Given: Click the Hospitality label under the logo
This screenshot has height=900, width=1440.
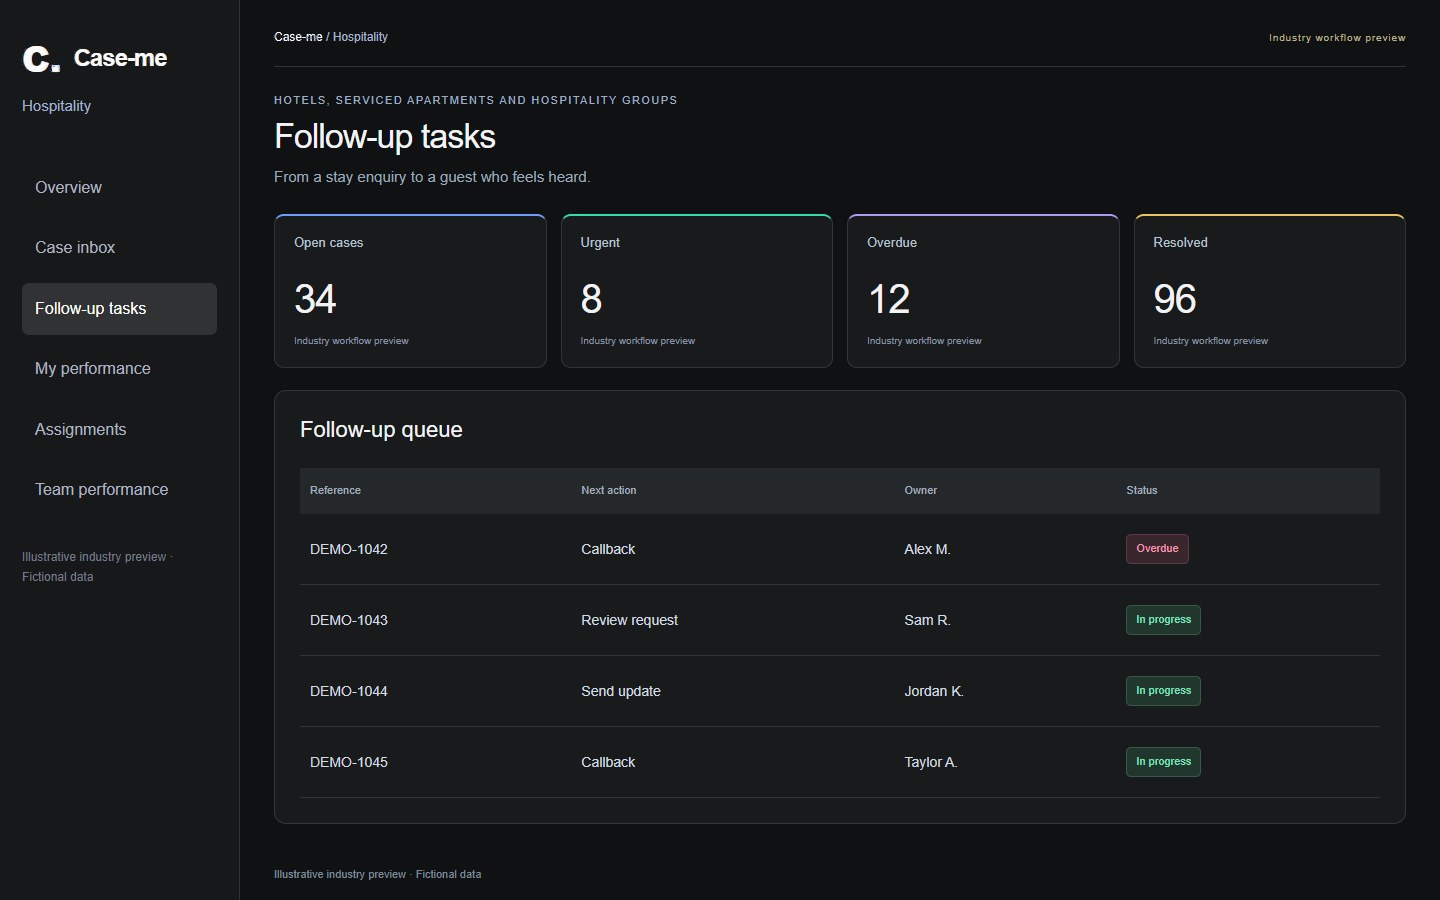Looking at the screenshot, I should pos(56,106).
